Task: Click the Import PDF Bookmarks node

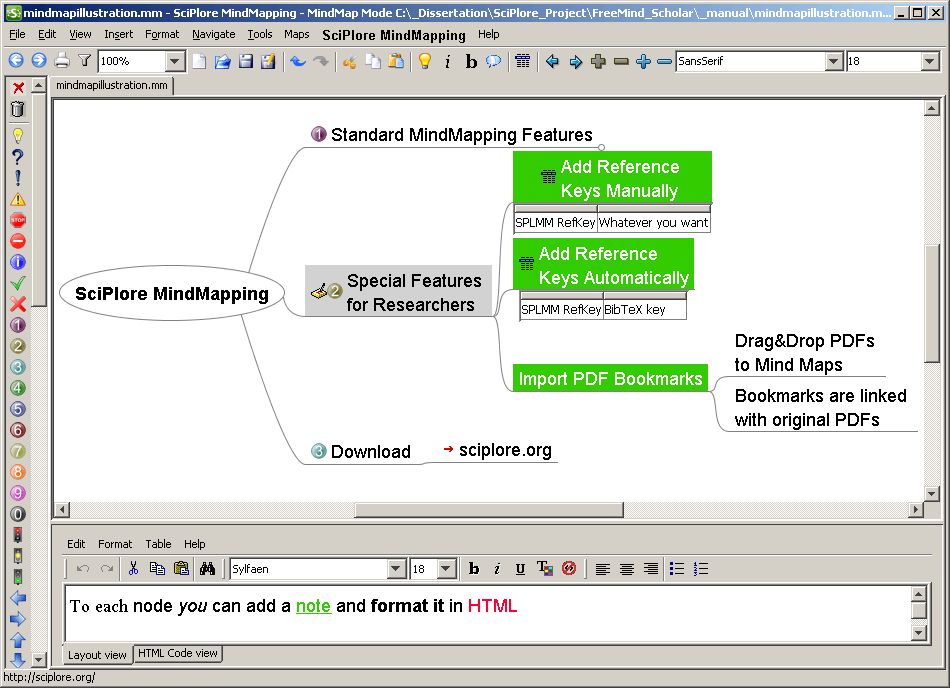Action: tap(610, 378)
